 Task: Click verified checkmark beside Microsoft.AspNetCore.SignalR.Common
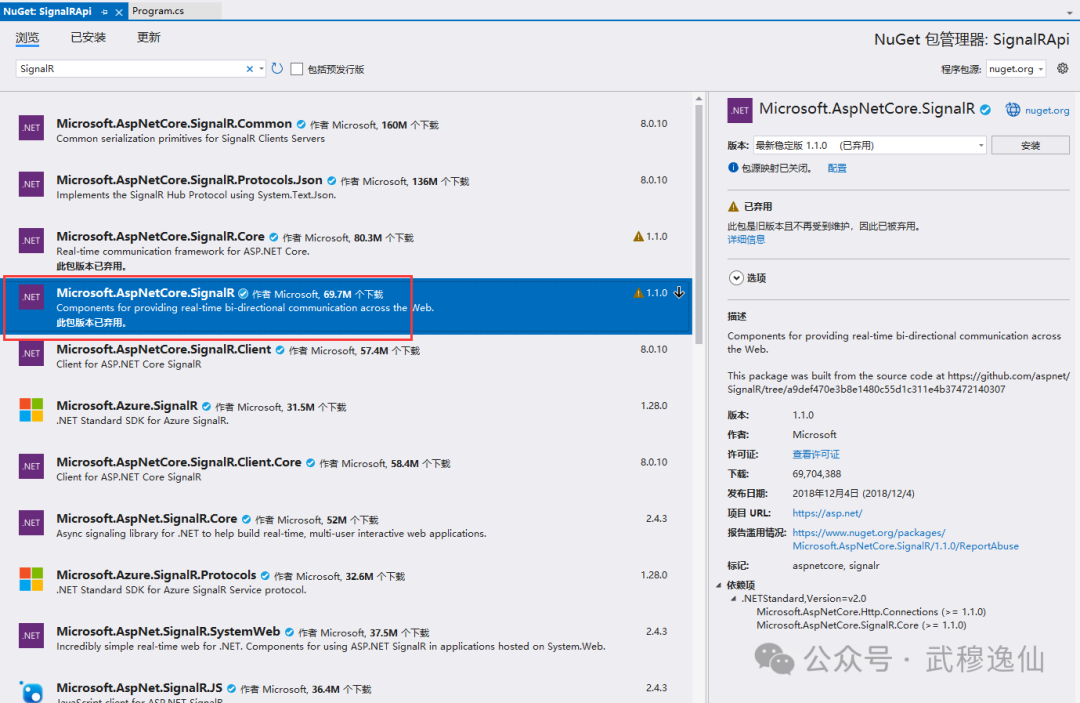301,125
